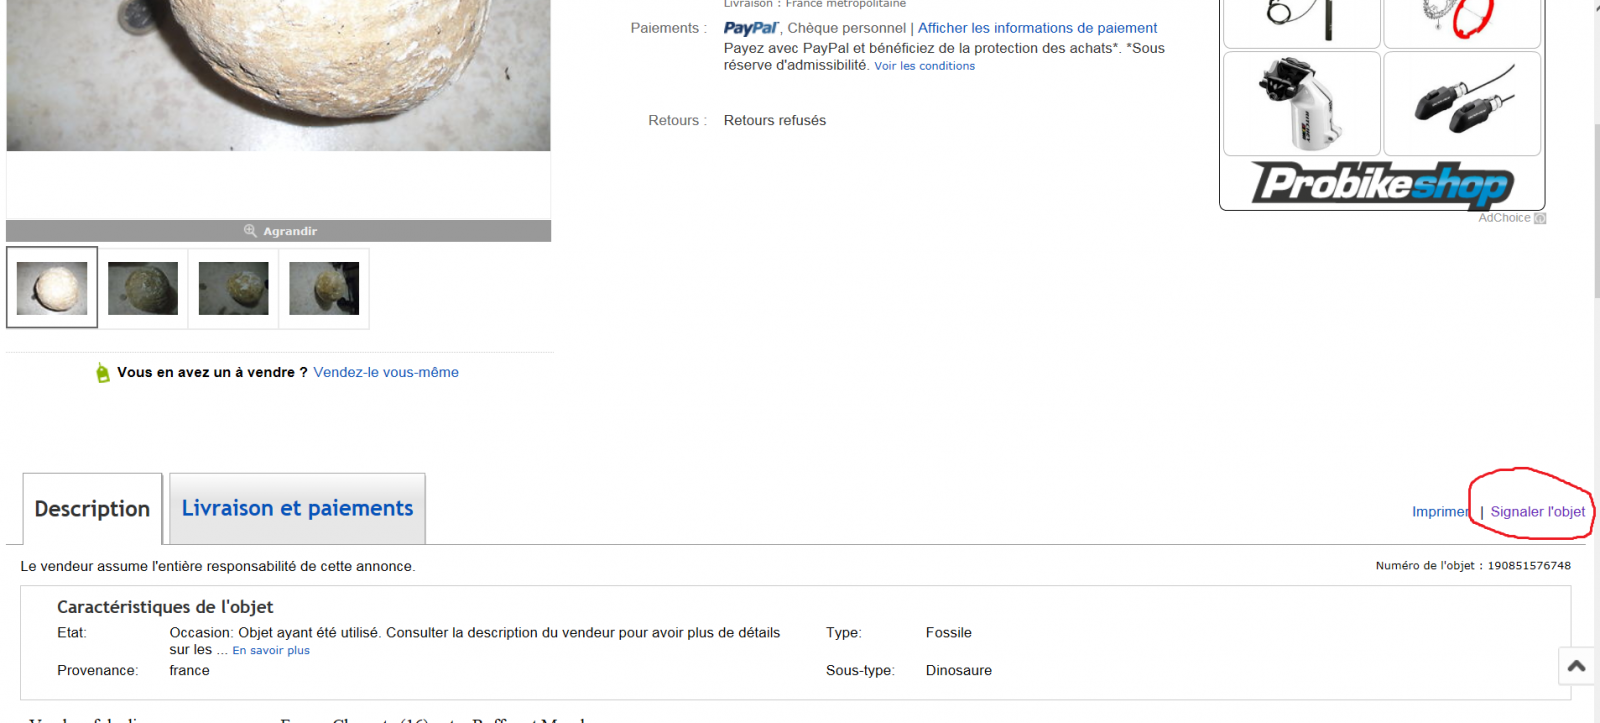Open the Probikeshop ad logo
1600x723 pixels.
1382,184
